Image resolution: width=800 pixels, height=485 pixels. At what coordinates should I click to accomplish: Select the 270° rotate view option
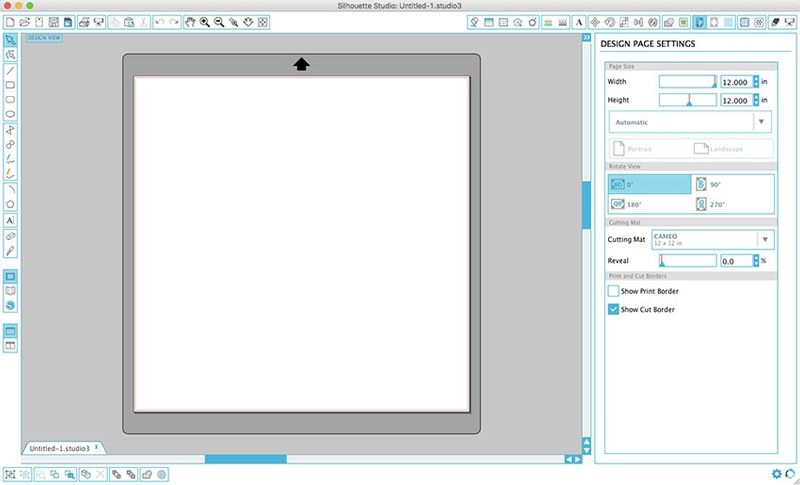(x=733, y=204)
